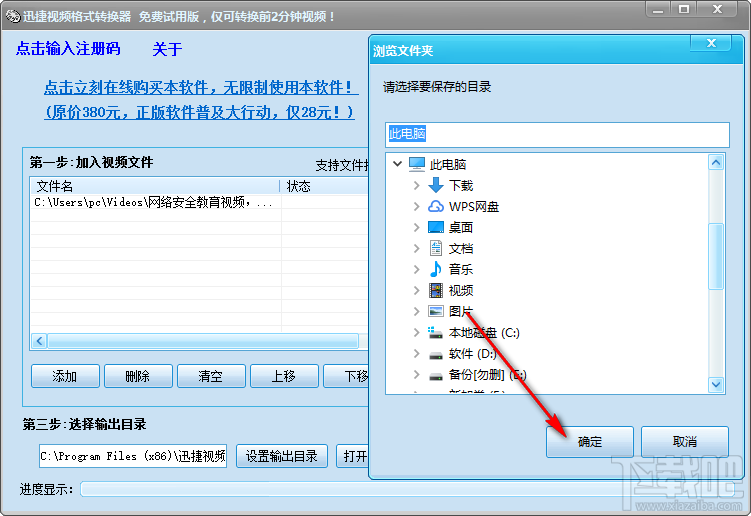Expand the 音乐 folder node

pos(416,269)
